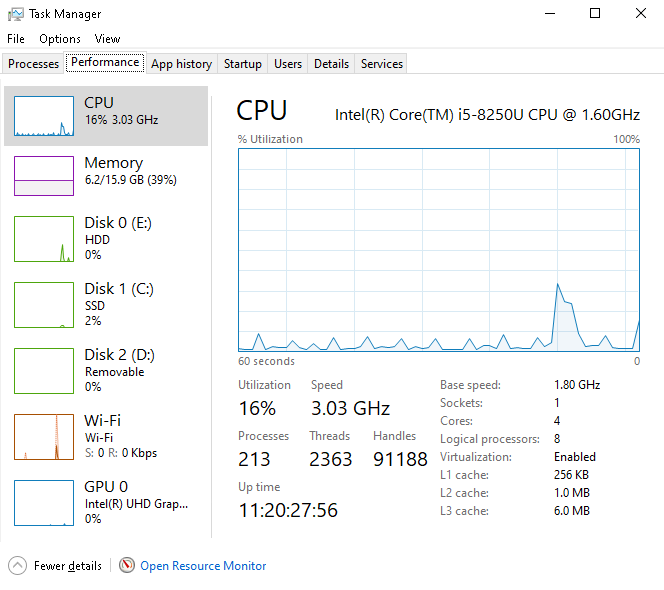Collapse view with Fewer details chevron
664x590 pixels.
coord(18,566)
